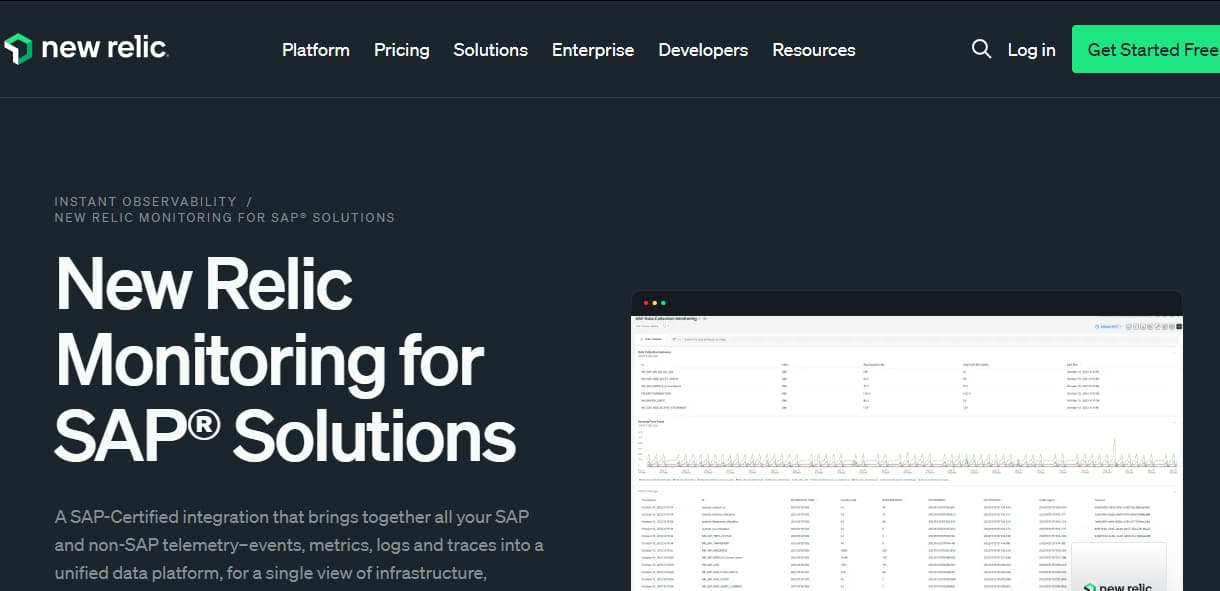Image resolution: width=1220 pixels, height=591 pixels.
Task: Expand the Resources navigation menu
Action: tap(813, 50)
